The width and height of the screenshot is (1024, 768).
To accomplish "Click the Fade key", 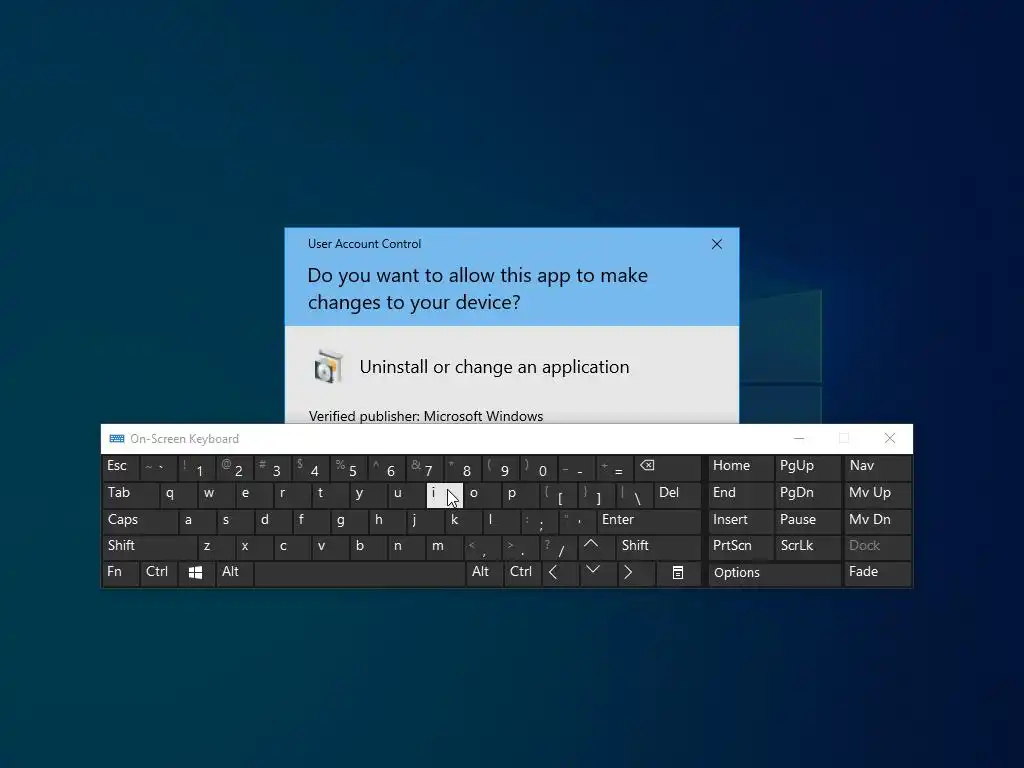I will [877, 573].
